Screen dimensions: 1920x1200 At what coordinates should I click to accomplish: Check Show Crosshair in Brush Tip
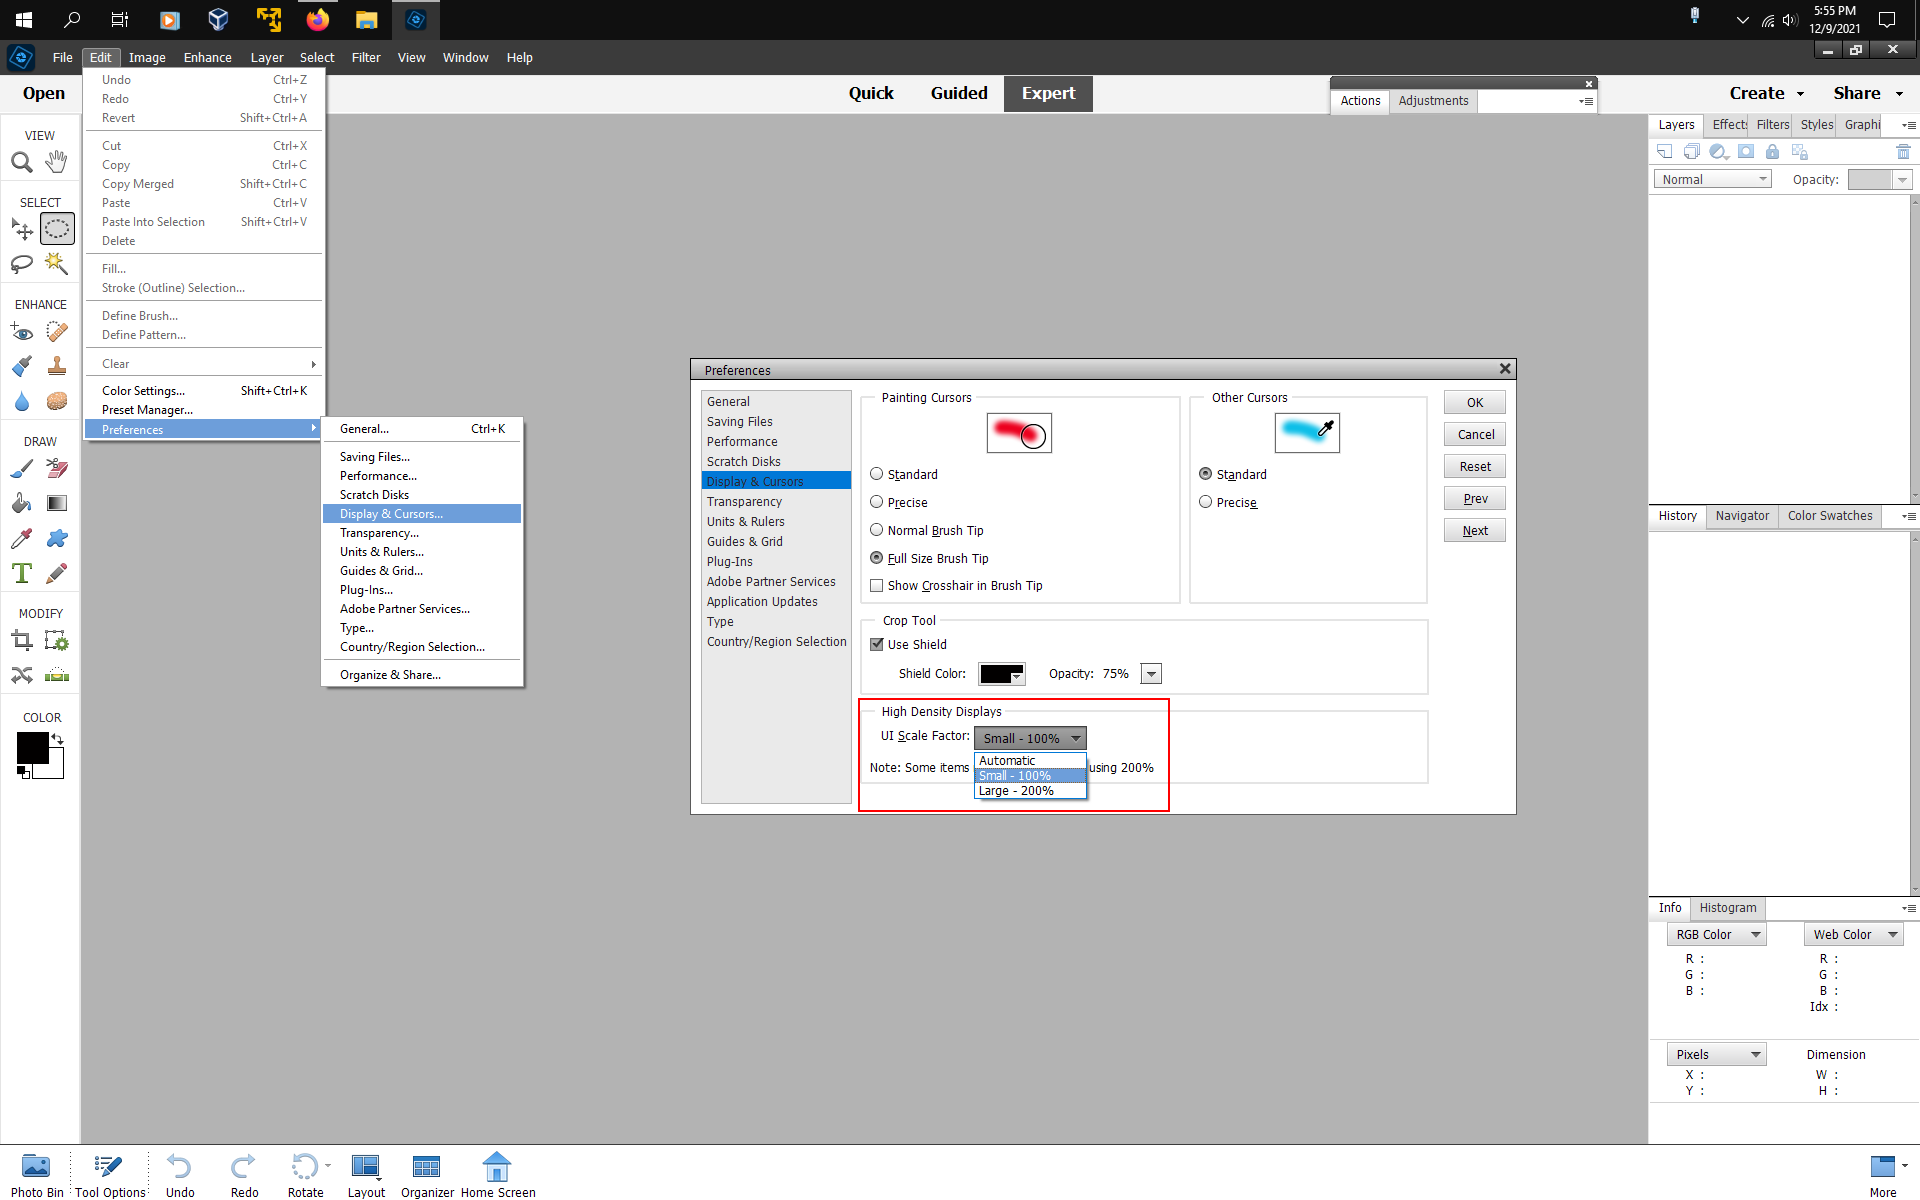pos(877,585)
